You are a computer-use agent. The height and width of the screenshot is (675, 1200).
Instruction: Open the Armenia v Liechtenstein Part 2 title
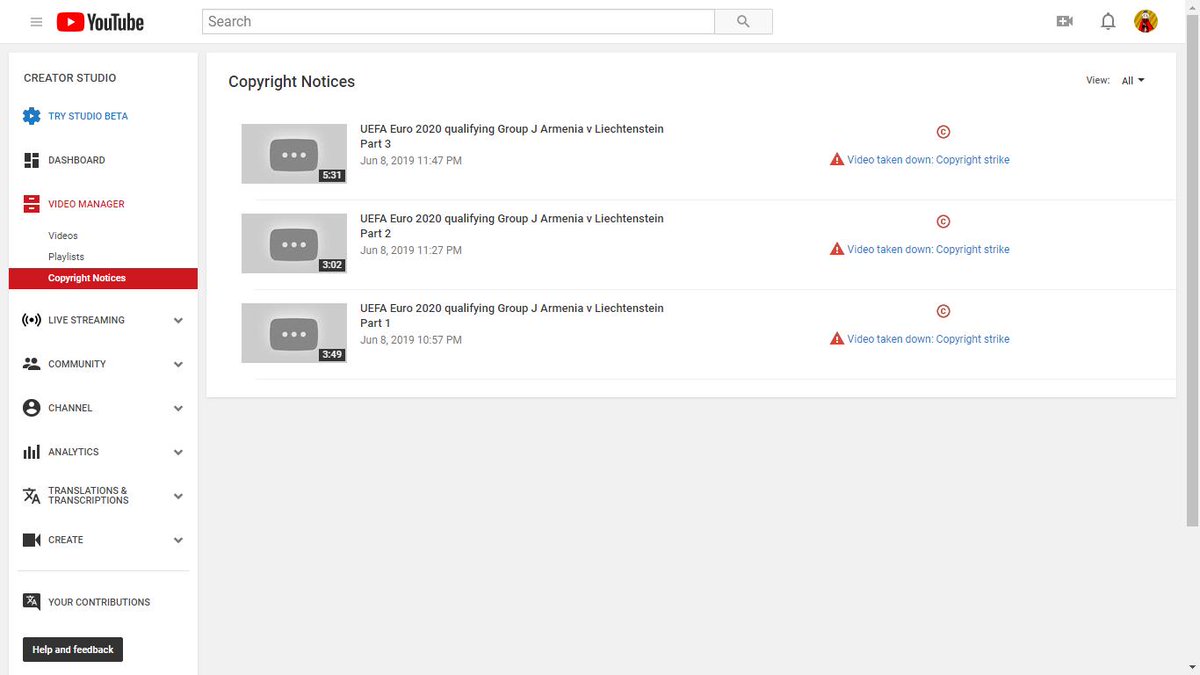click(x=512, y=226)
